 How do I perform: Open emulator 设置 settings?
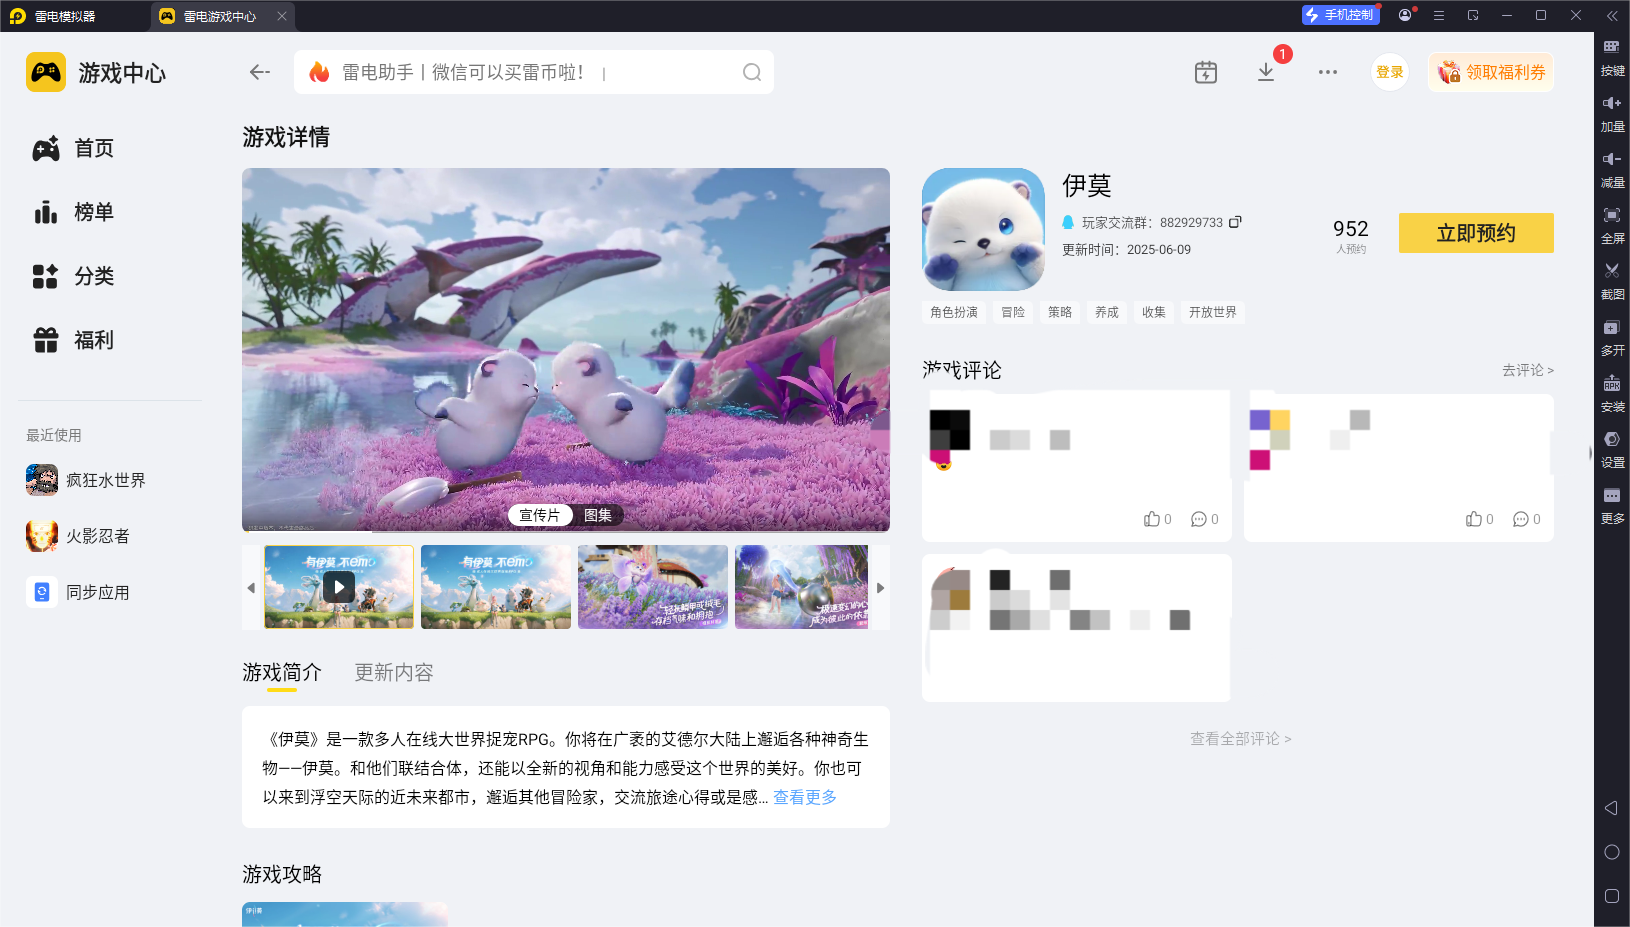coord(1613,450)
